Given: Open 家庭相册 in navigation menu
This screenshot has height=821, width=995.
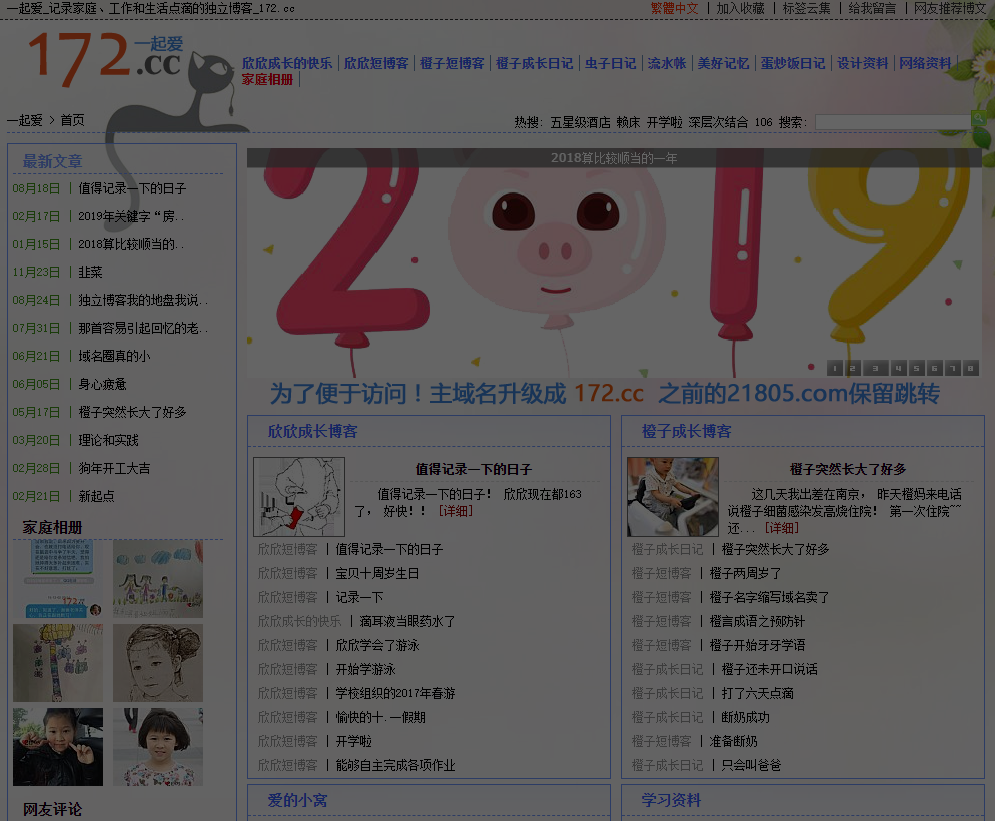Looking at the screenshot, I should pyautogui.click(x=267, y=79).
